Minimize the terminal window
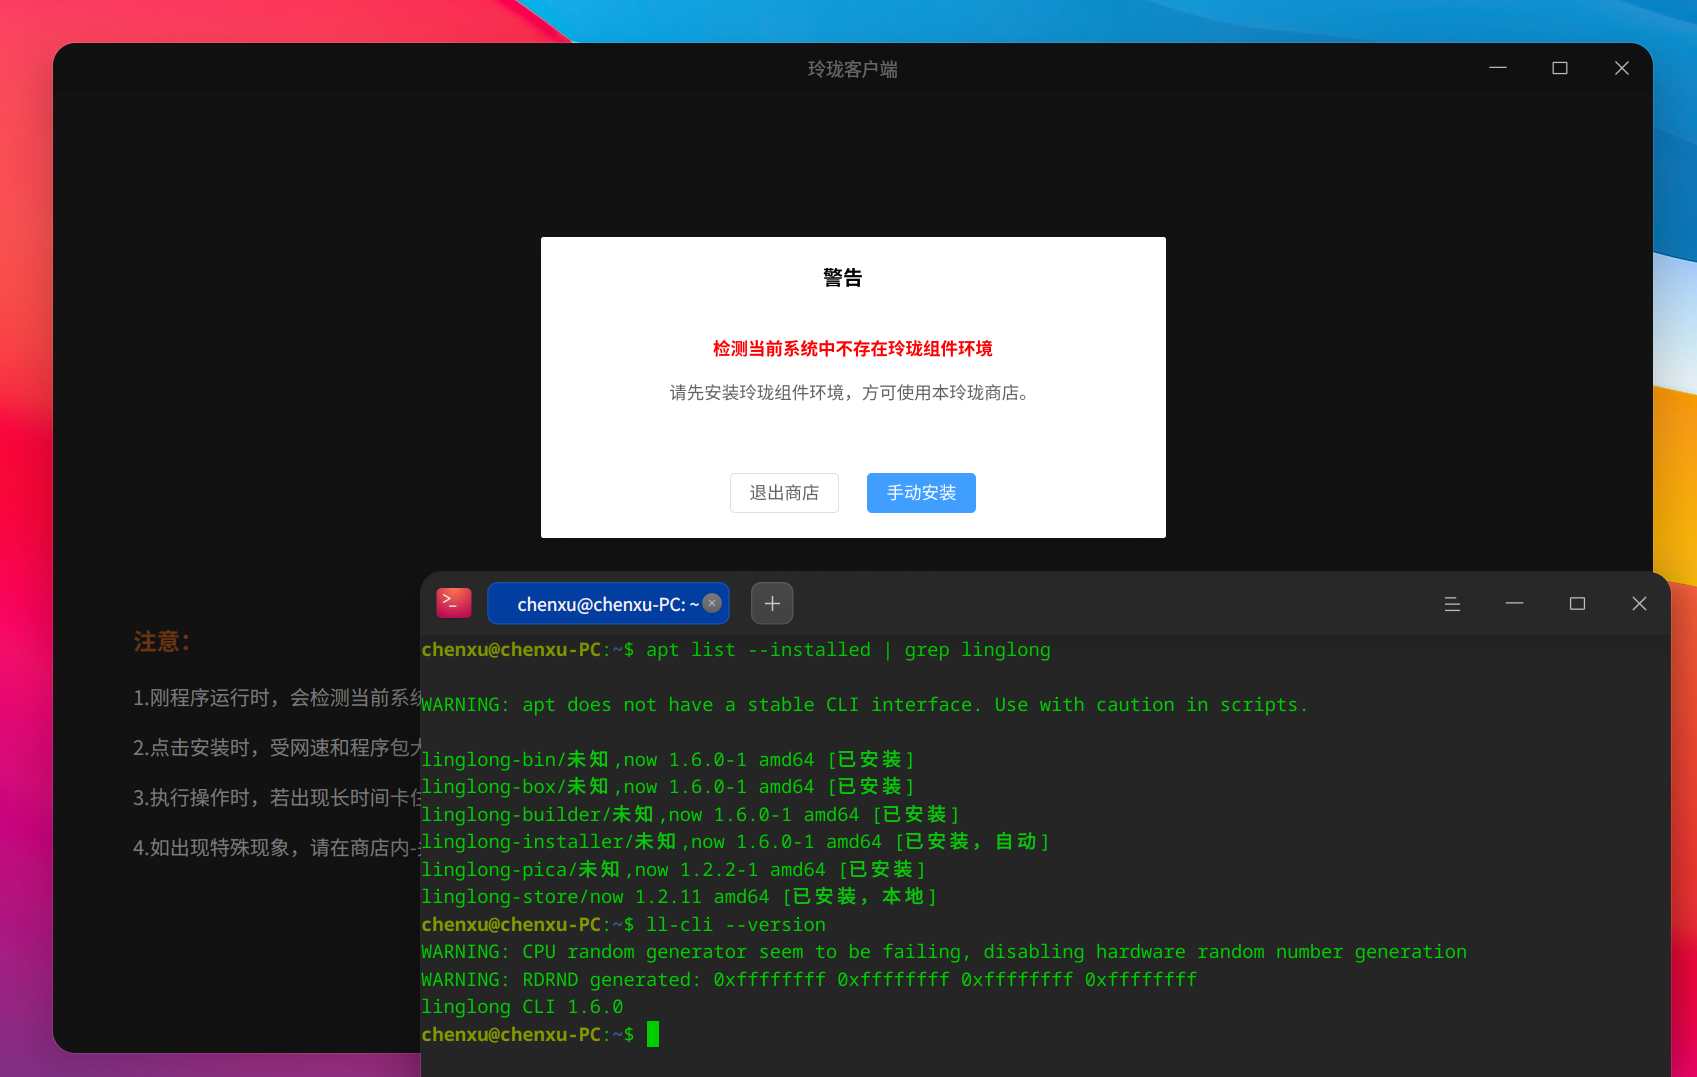The height and width of the screenshot is (1077, 1697). tap(1515, 603)
